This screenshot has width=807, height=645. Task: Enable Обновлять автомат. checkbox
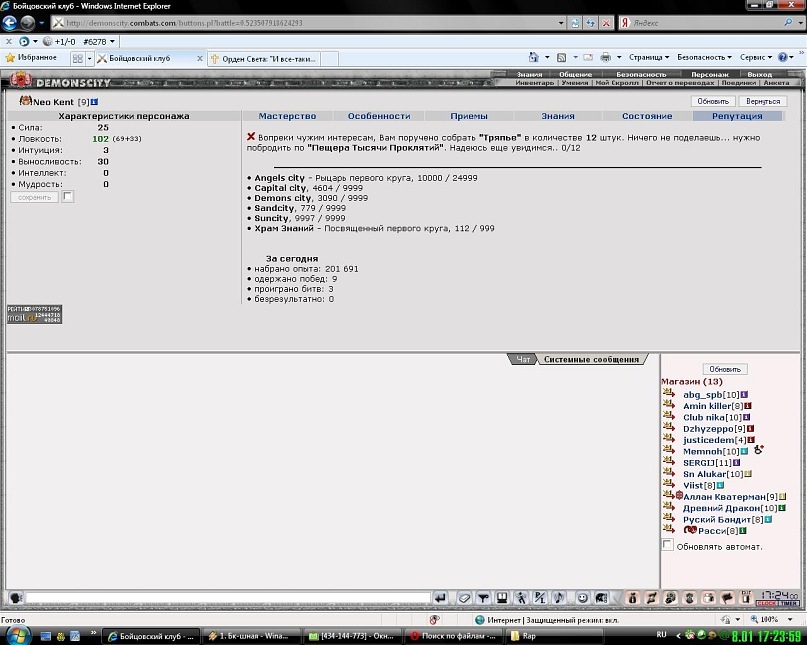[x=668, y=545]
